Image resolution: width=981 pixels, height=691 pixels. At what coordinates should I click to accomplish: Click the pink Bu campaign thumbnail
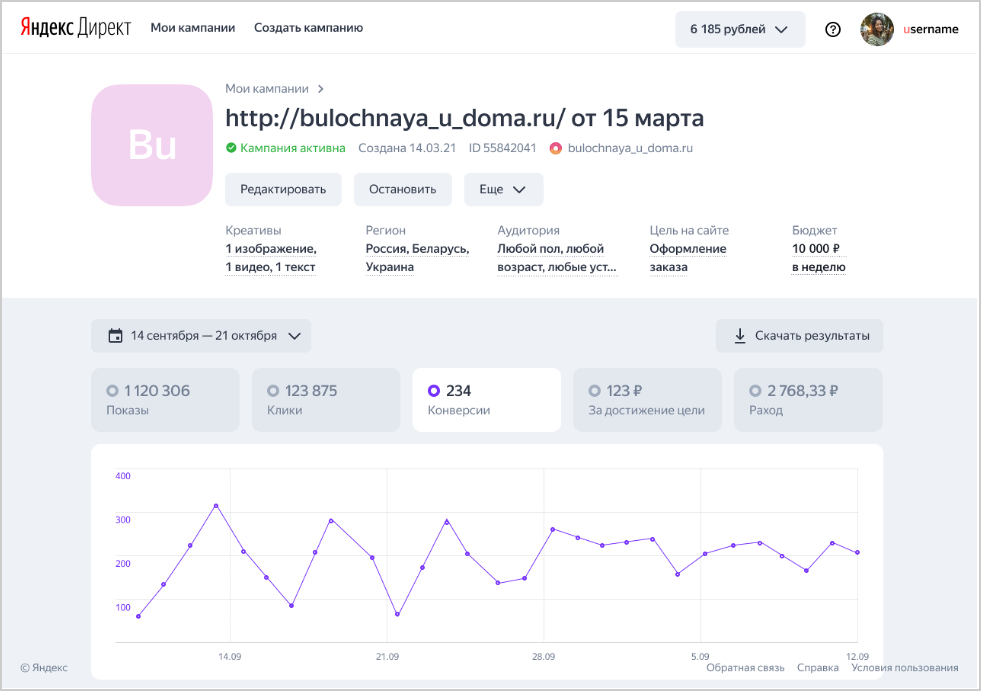152,146
